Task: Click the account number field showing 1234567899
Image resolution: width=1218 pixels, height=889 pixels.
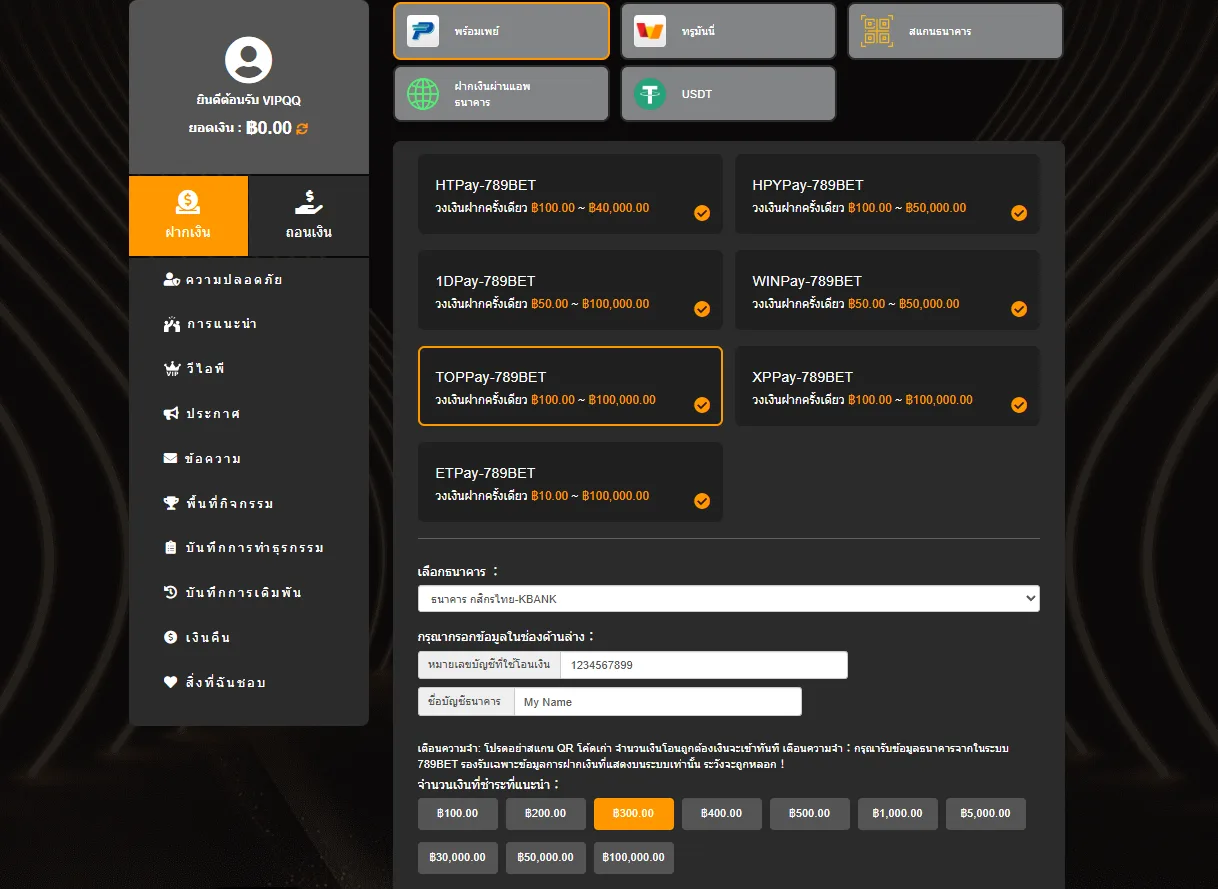Action: [x=704, y=665]
